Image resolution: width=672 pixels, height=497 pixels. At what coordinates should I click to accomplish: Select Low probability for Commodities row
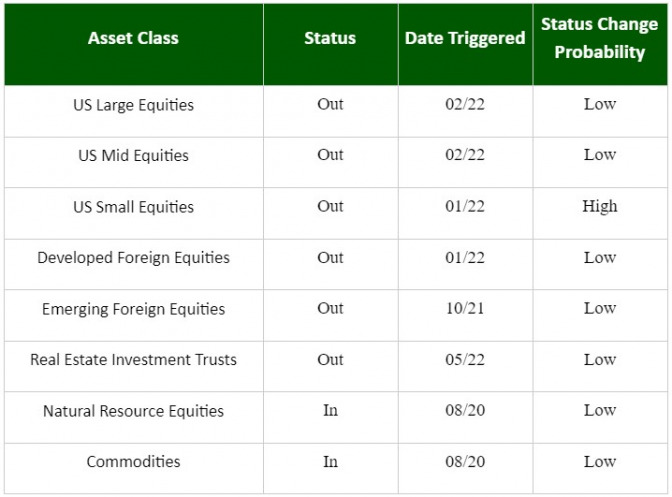point(600,461)
